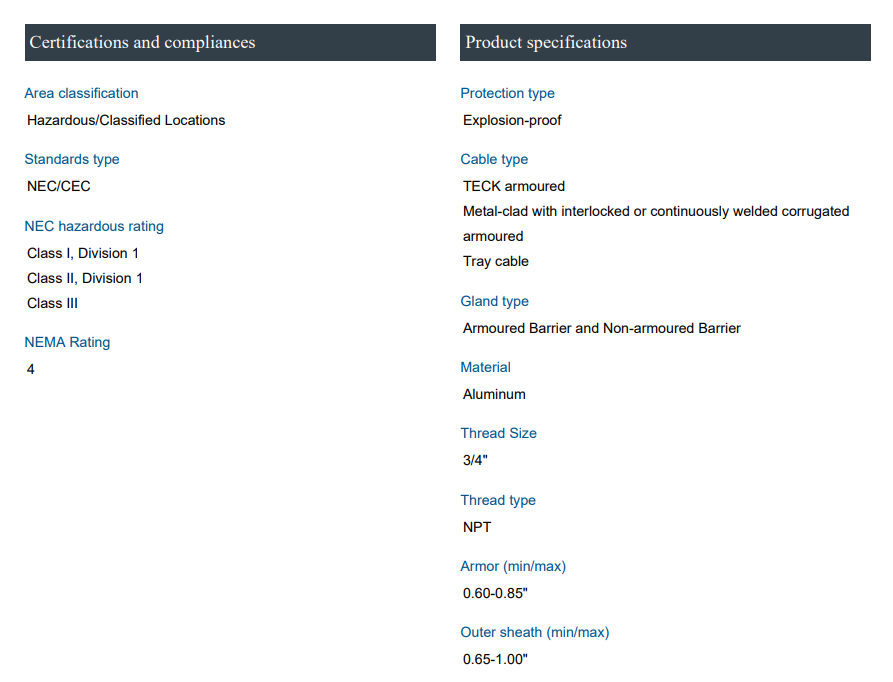Screen dimensions: 893x682
Task: Click the Gland type label
Action: click(494, 301)
